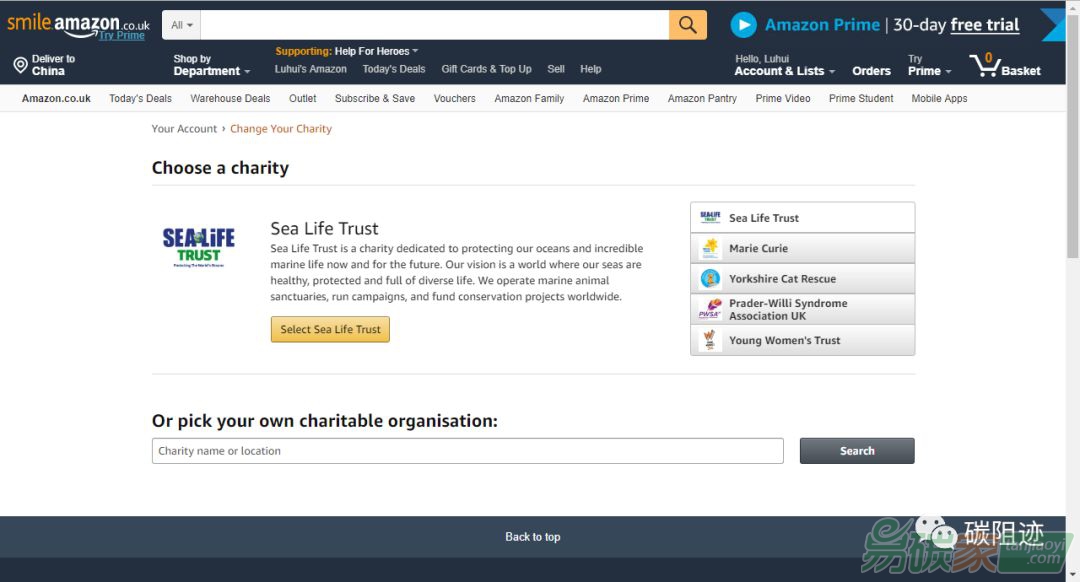
Task: Open the Supporting Help For Heroes dropdown
Action: [347, 51]
